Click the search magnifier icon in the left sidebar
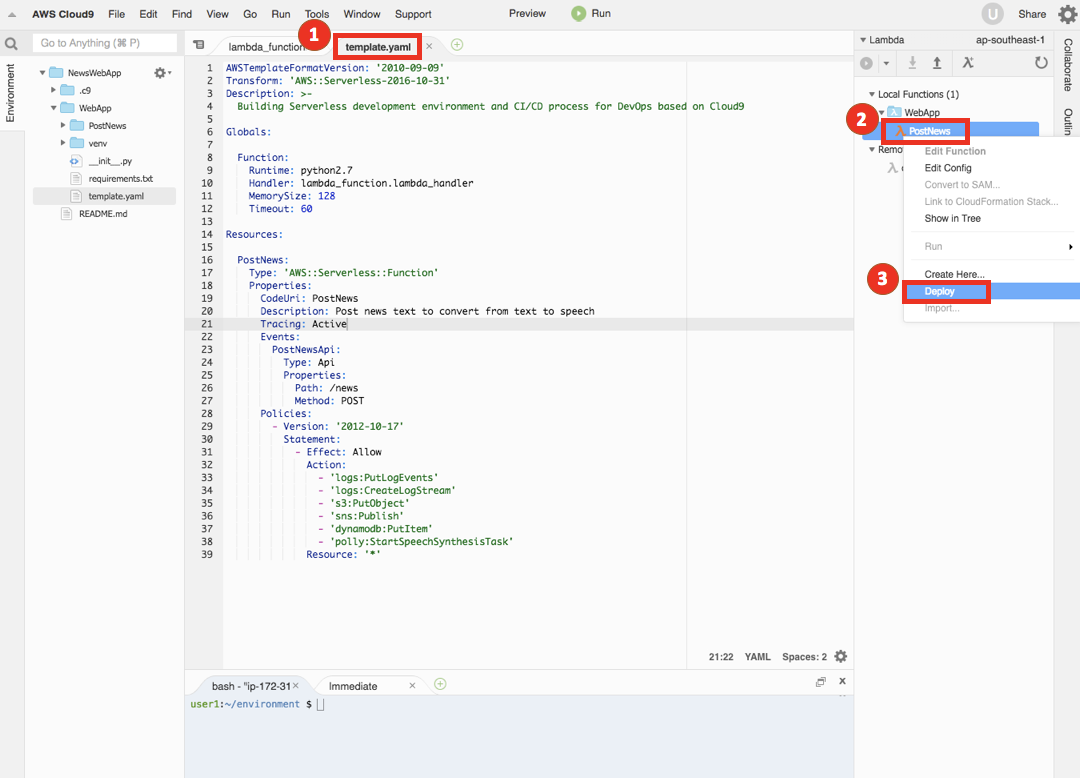Screen dimensions: 1080x778 click(11, 44)
